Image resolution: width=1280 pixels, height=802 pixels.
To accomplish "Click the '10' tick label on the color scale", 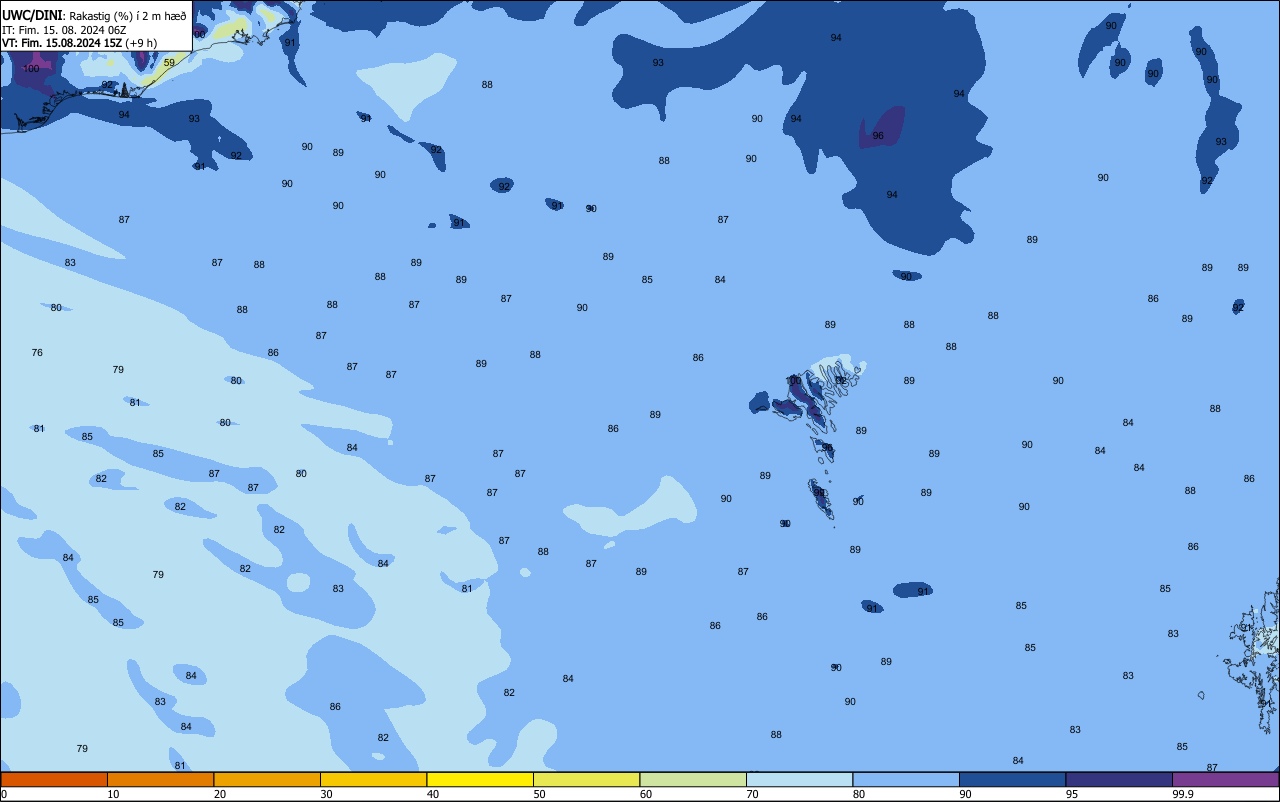I will 113,794.
